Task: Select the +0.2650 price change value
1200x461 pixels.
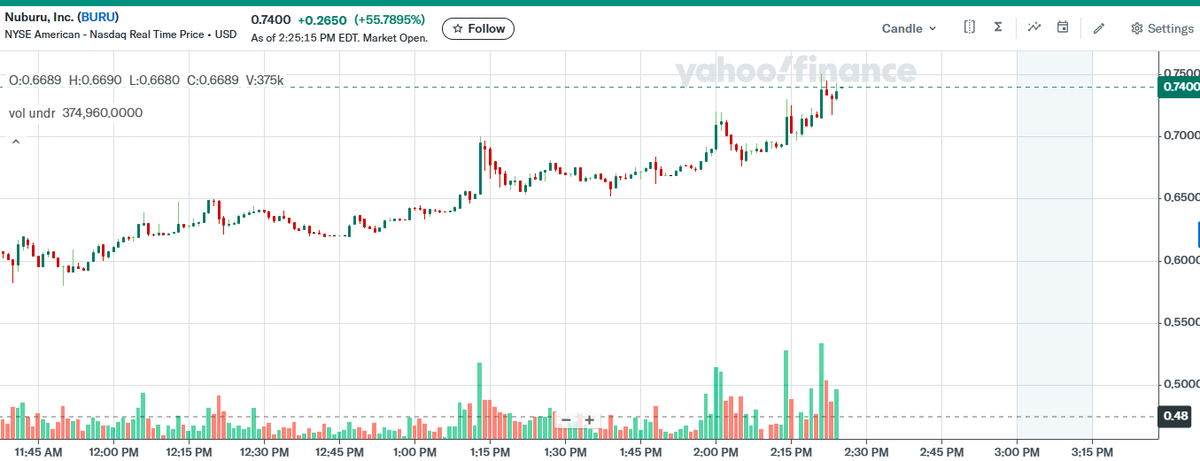Action: tap(321, 19)
